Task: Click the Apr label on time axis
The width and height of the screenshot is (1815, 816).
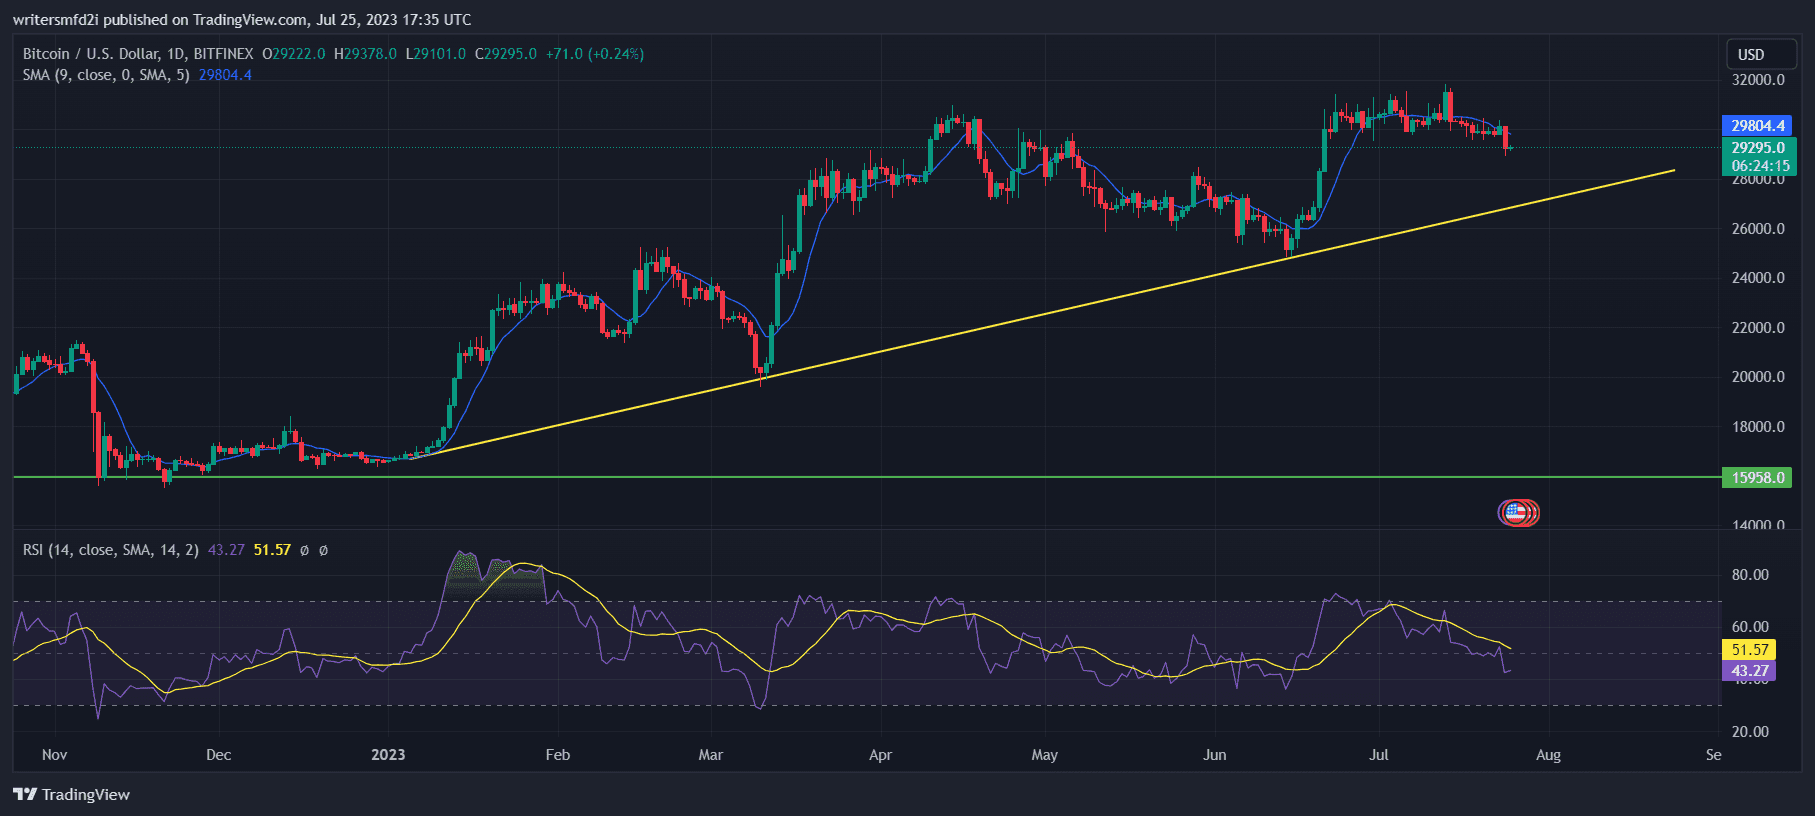Action: point(880,755)
